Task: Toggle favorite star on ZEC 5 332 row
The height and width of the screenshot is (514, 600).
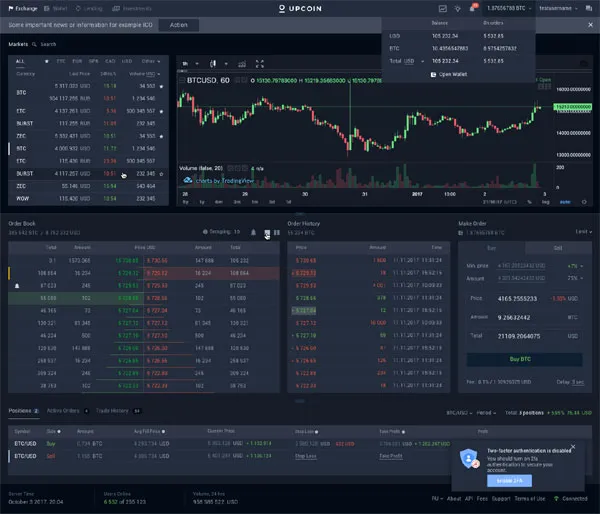Action: tap(161, 136)
